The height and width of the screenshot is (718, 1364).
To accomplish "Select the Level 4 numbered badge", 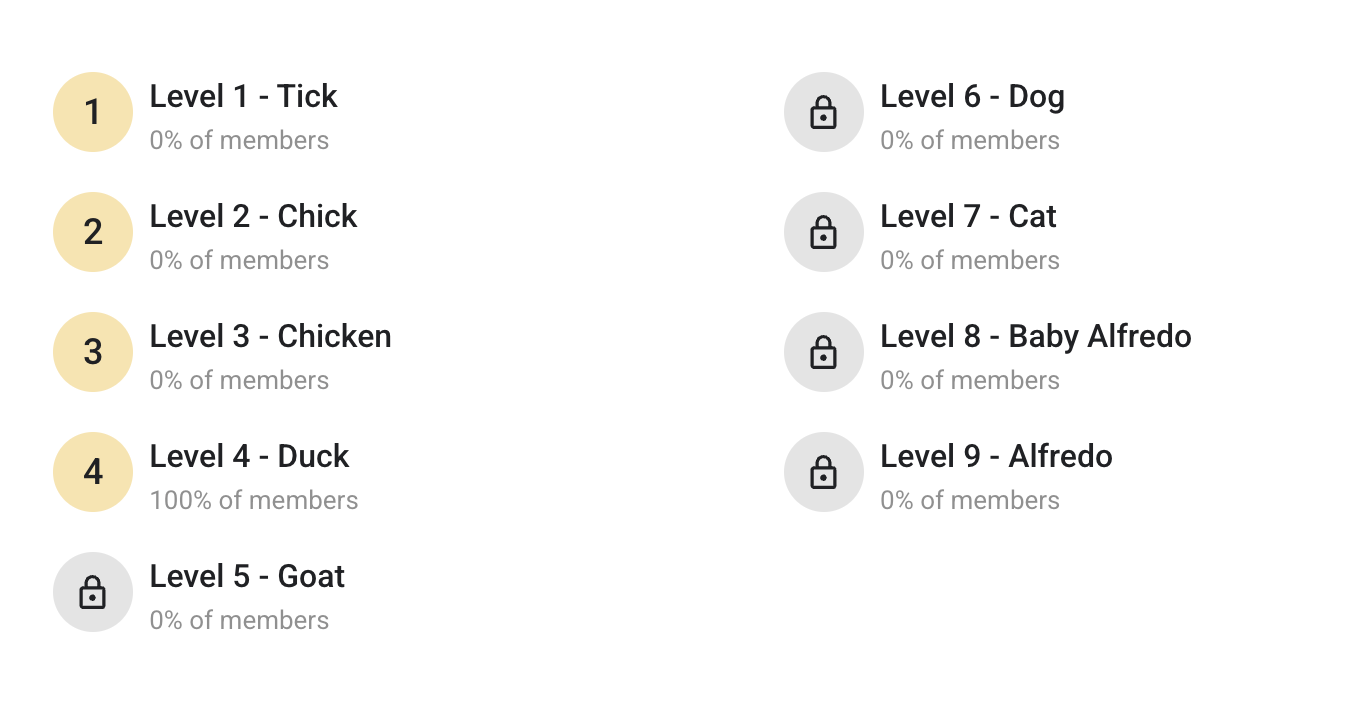I will pyautogui.click(x=93, y=472).
